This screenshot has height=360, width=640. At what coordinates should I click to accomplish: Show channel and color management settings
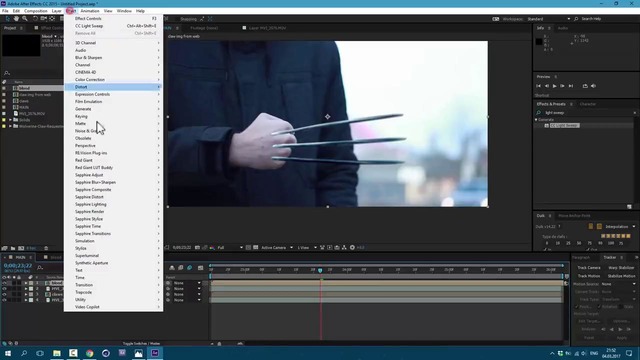212,247
